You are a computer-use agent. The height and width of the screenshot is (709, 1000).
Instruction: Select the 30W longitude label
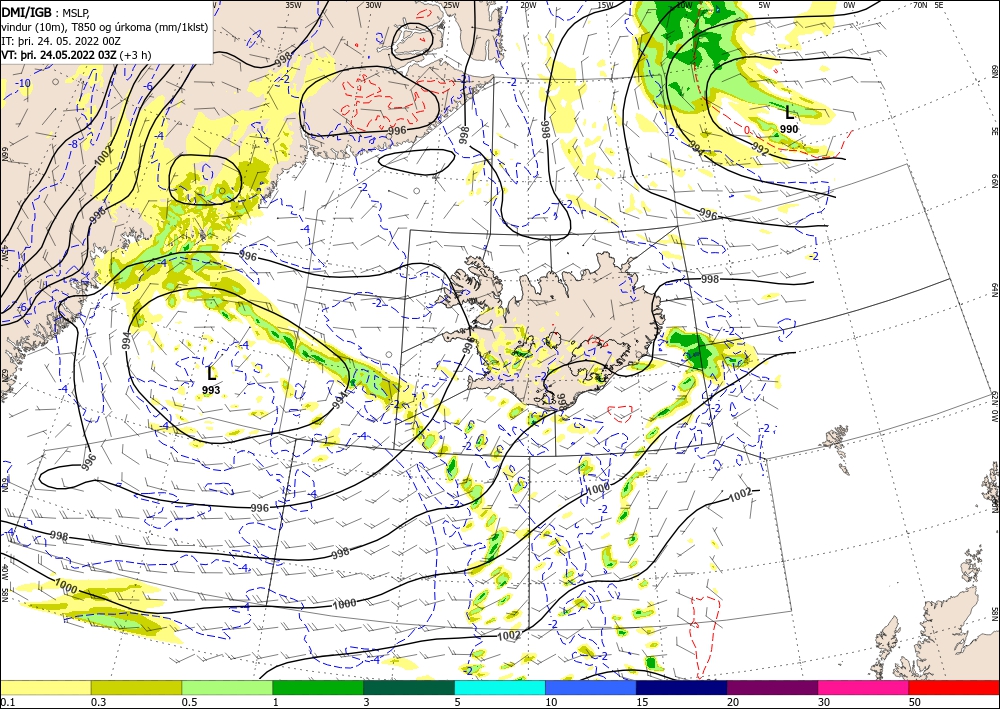373,5
